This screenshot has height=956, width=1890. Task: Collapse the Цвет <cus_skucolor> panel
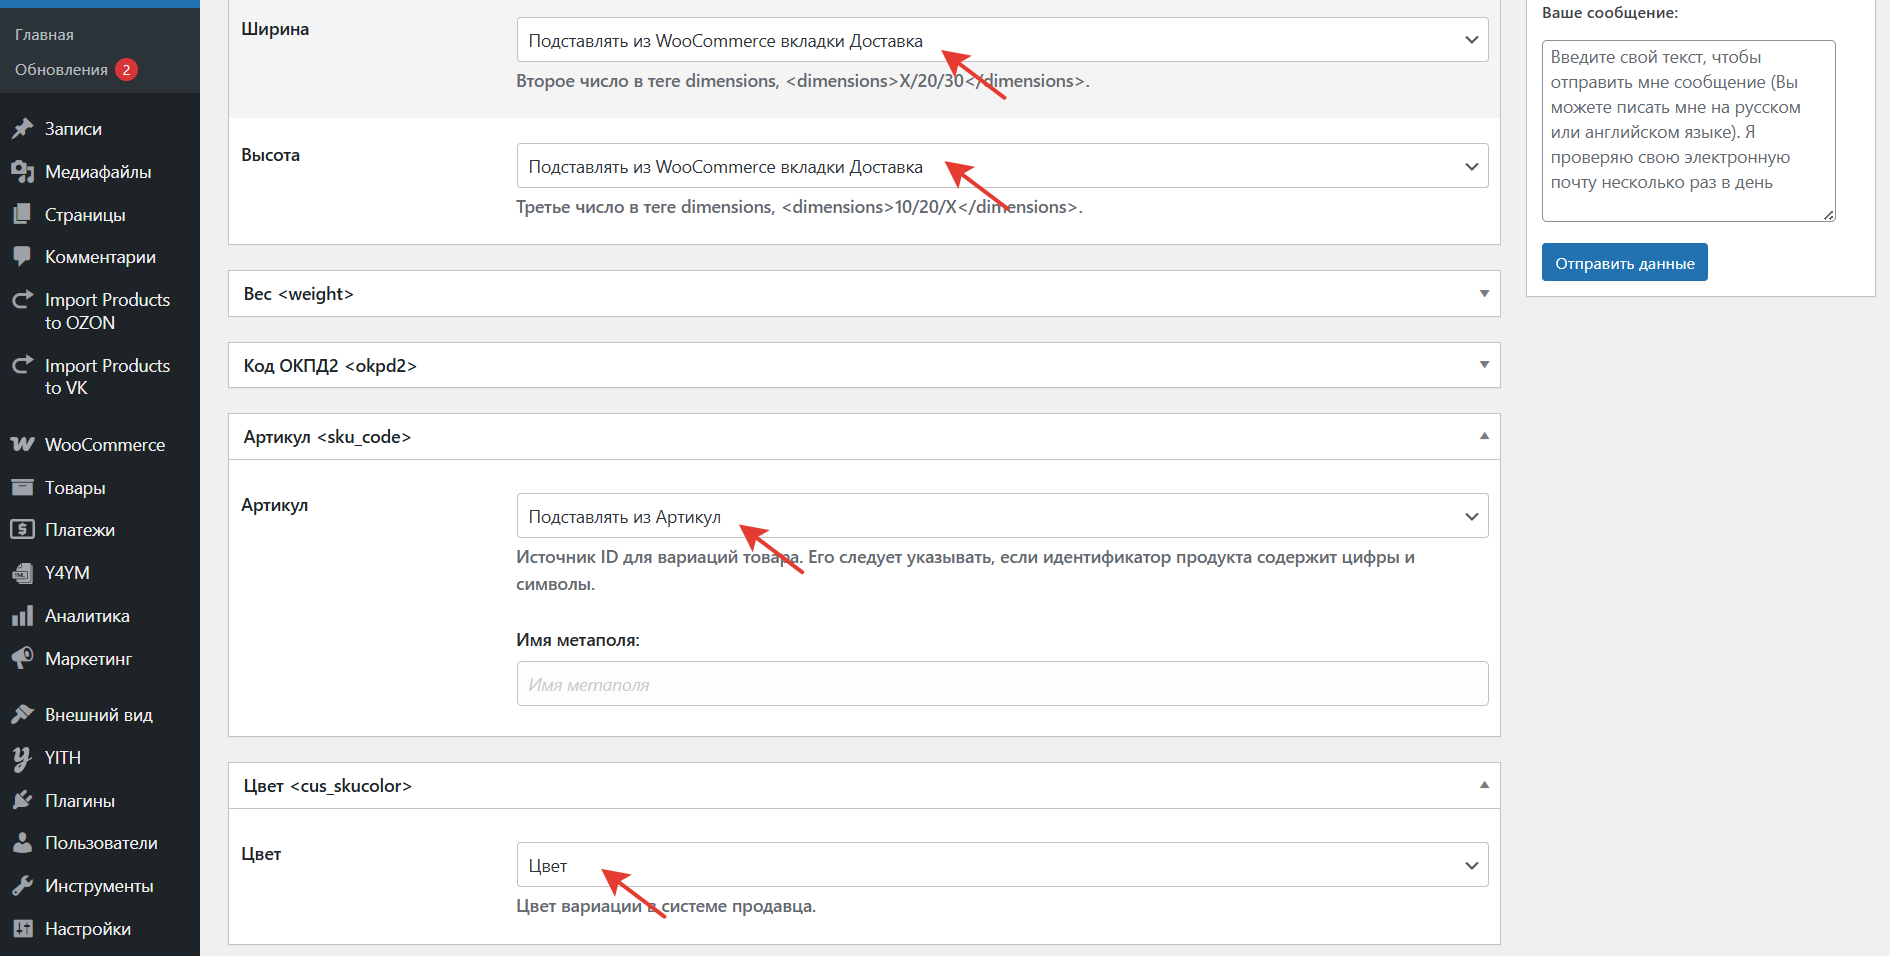click(x=1484, y=785)
